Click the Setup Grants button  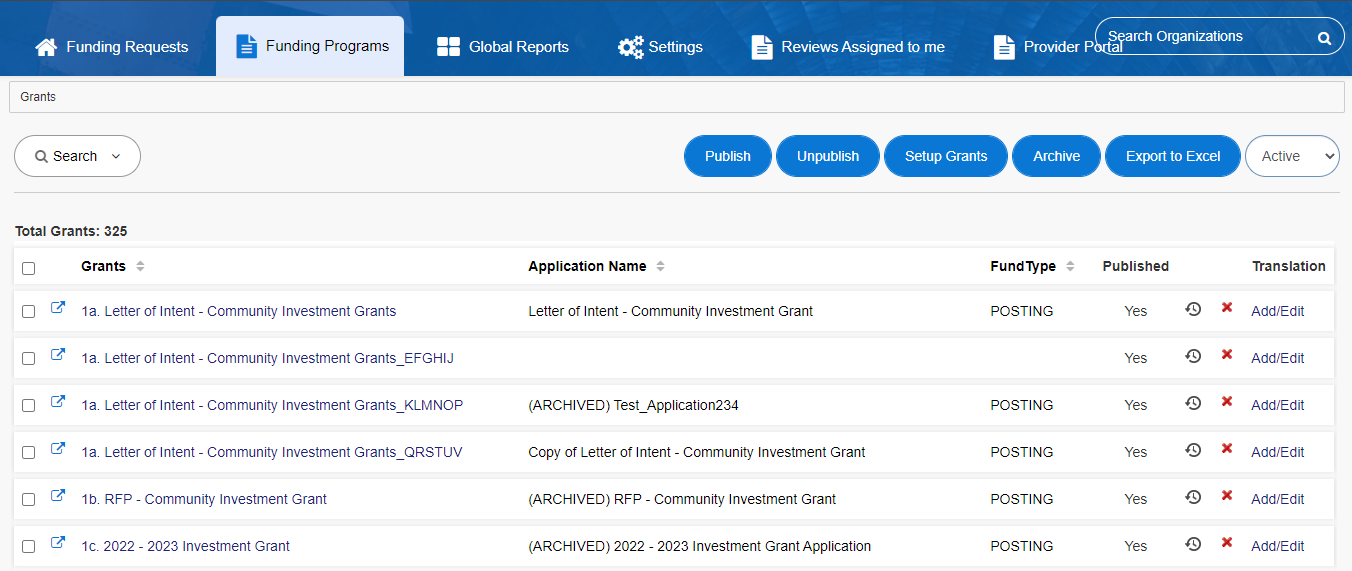tap(946, 156)
